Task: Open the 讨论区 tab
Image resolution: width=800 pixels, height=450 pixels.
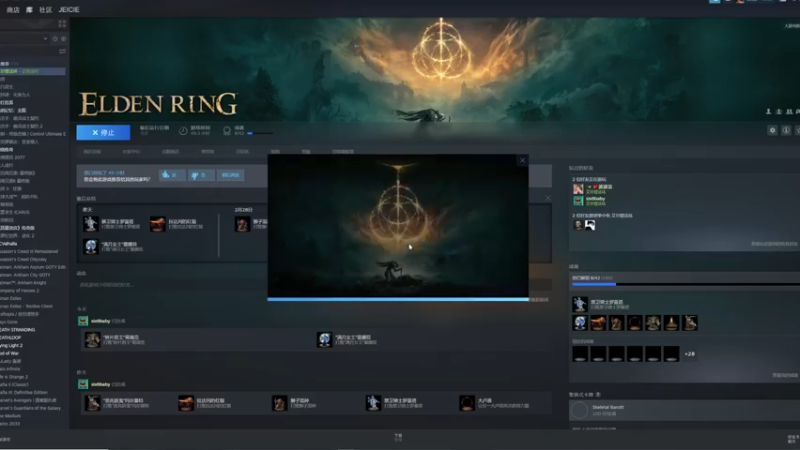Action: [242, 152]
